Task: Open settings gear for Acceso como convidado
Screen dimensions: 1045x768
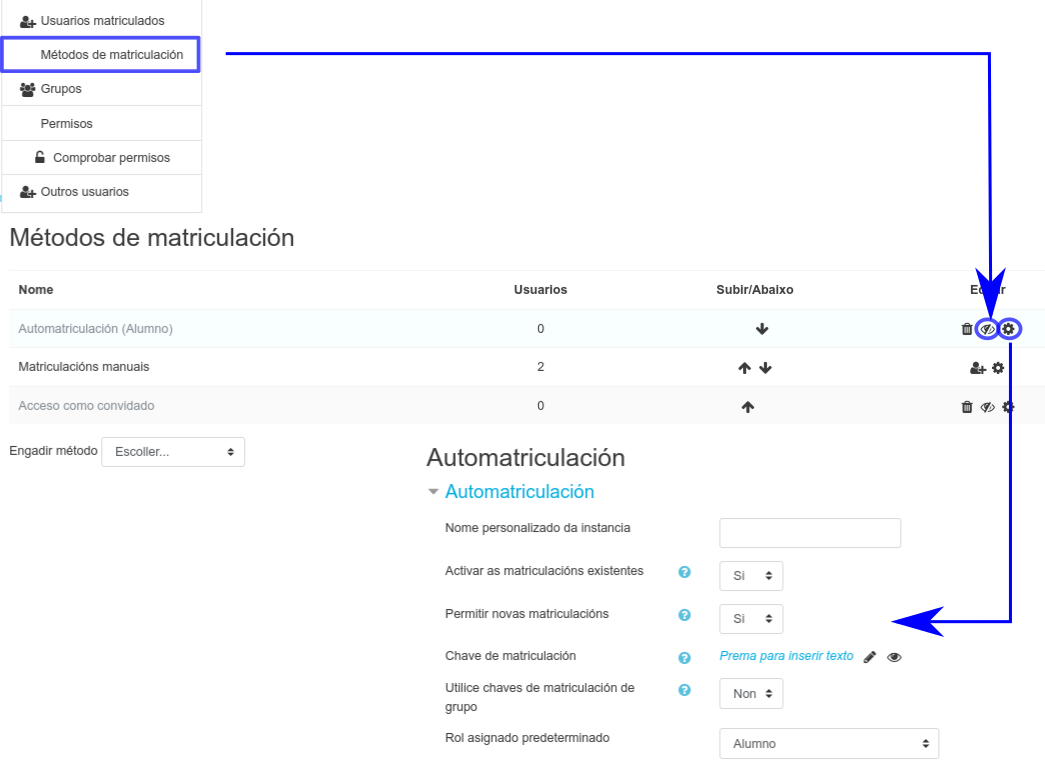Action: (1008, 407)
